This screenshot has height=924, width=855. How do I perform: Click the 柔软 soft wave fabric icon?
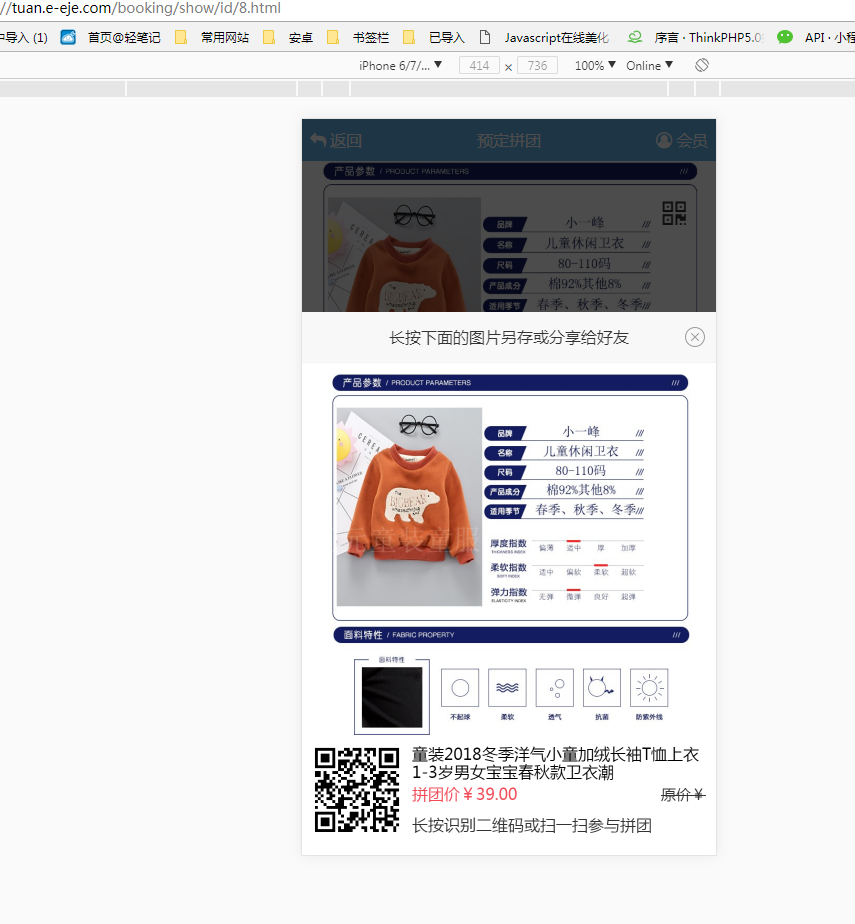click(507, 688)
